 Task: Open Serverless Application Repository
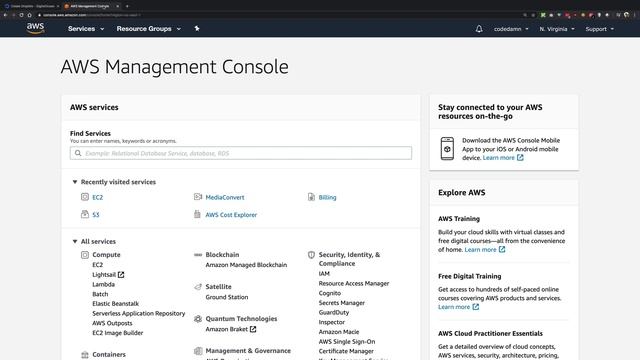coord(138,313)
